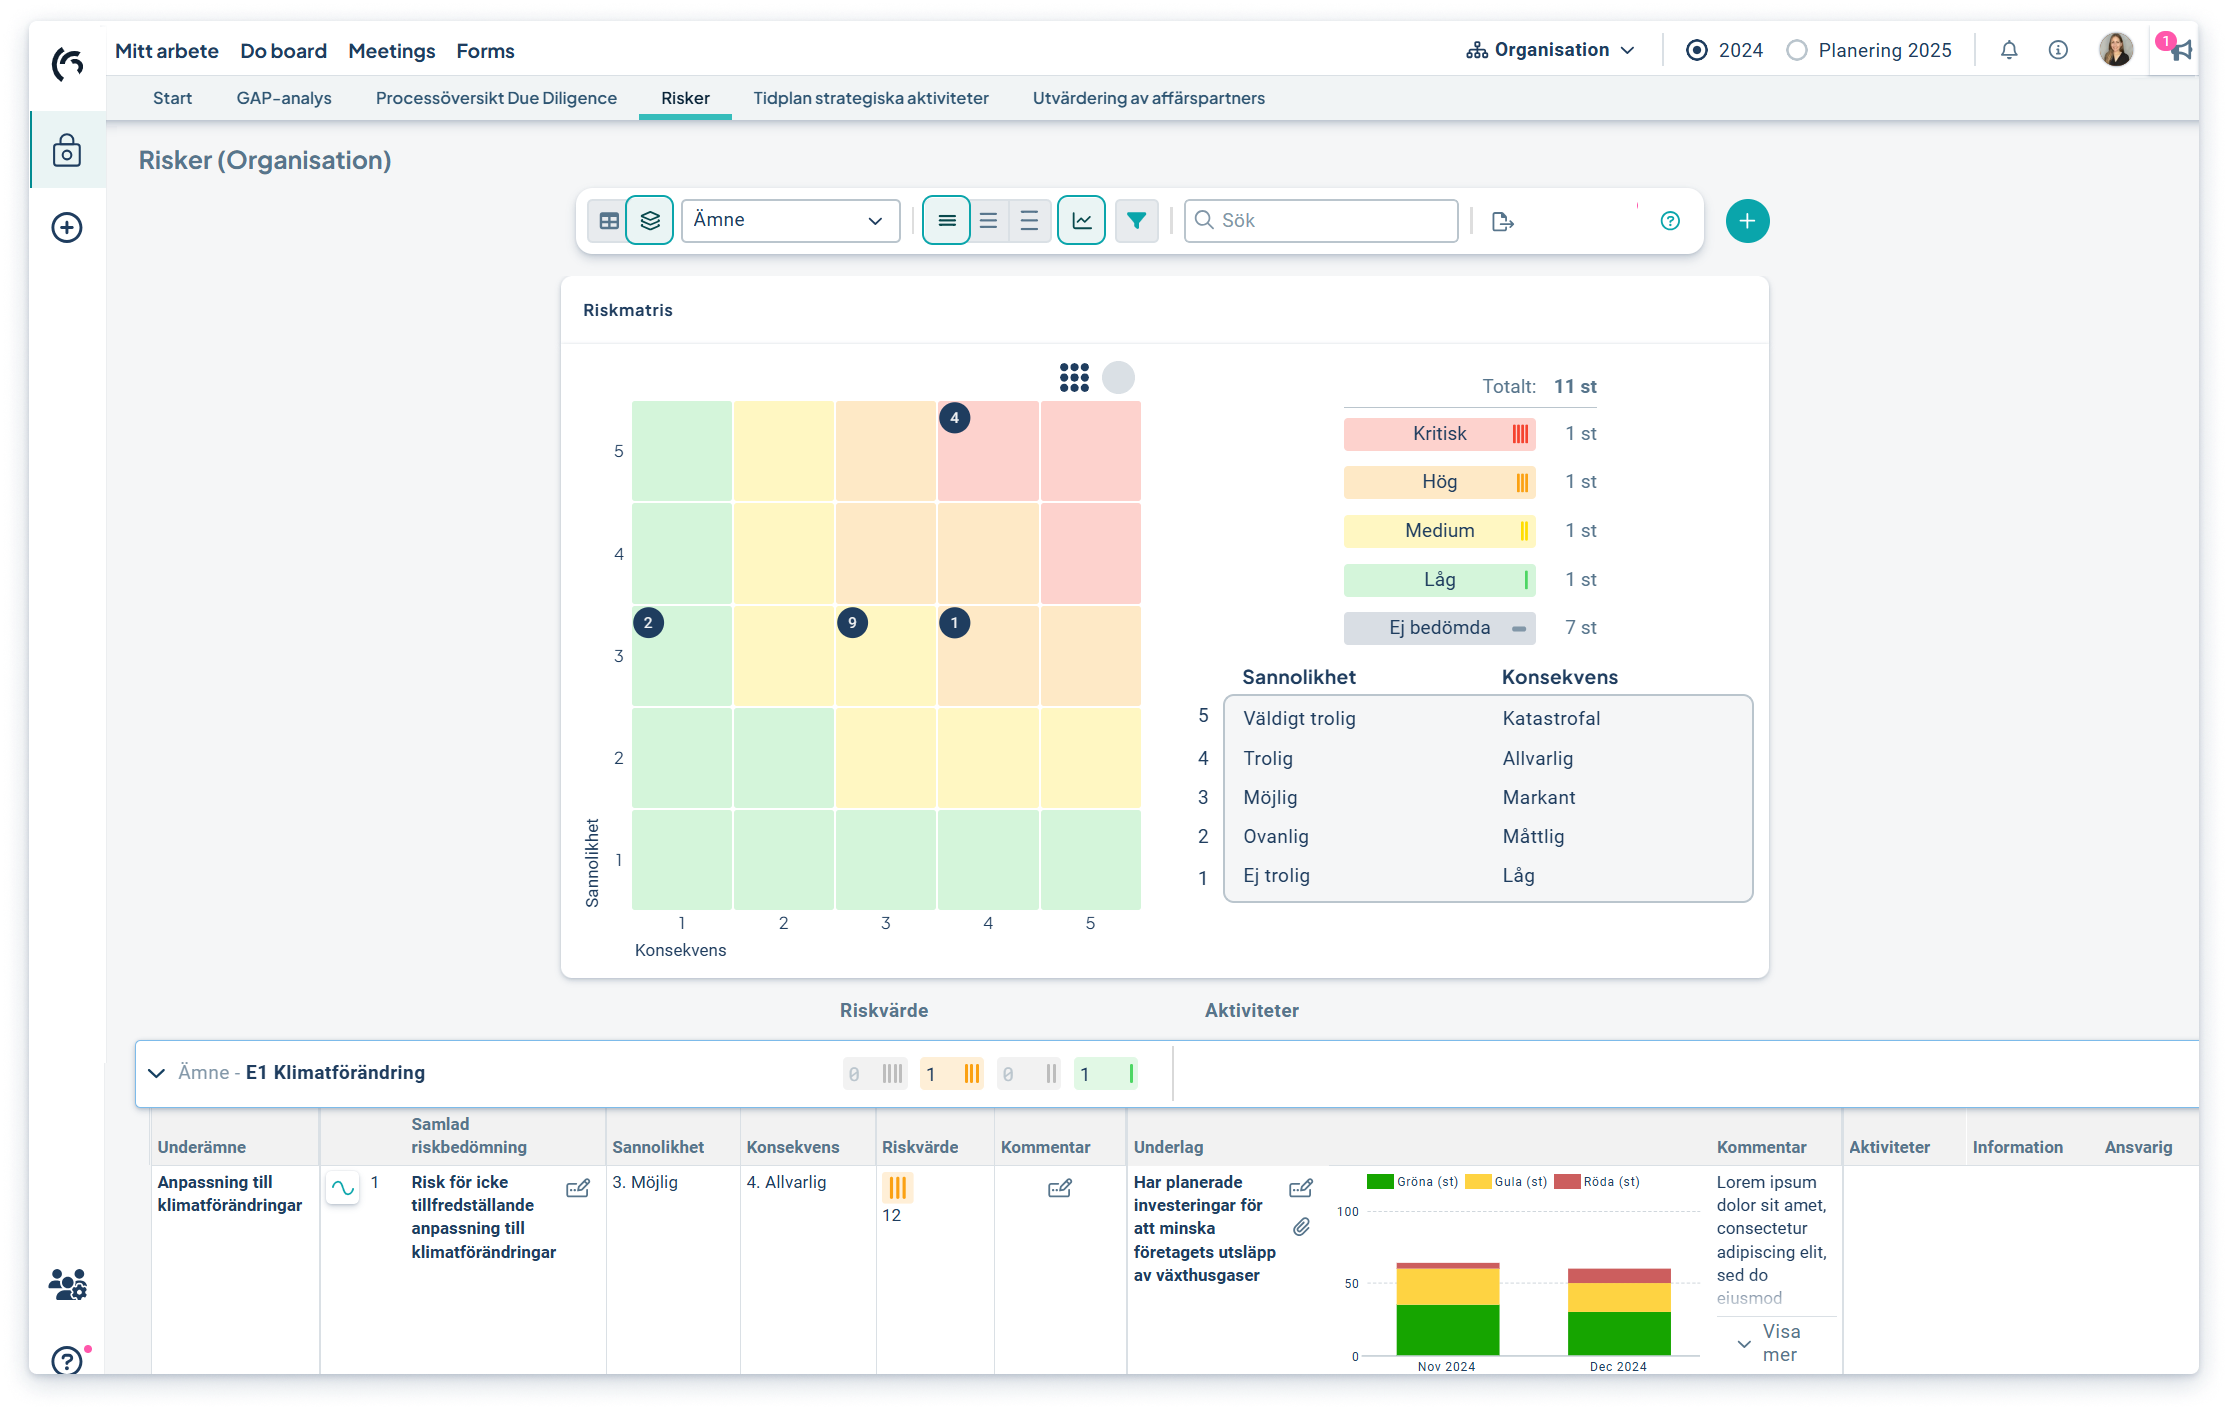Collapse the E1 Klimatförändring group
The width and height of the screenshot is (2228, 1411).
156,1073
